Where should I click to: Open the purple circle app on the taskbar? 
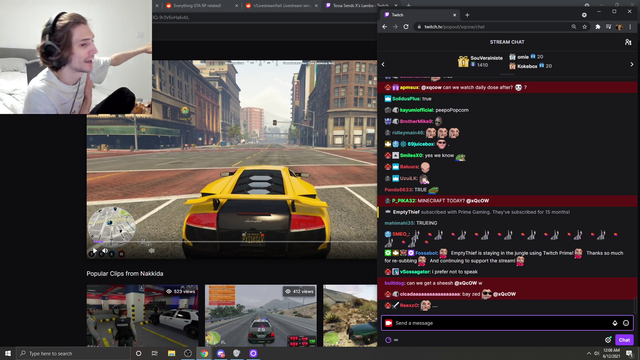tap(253, 353)
